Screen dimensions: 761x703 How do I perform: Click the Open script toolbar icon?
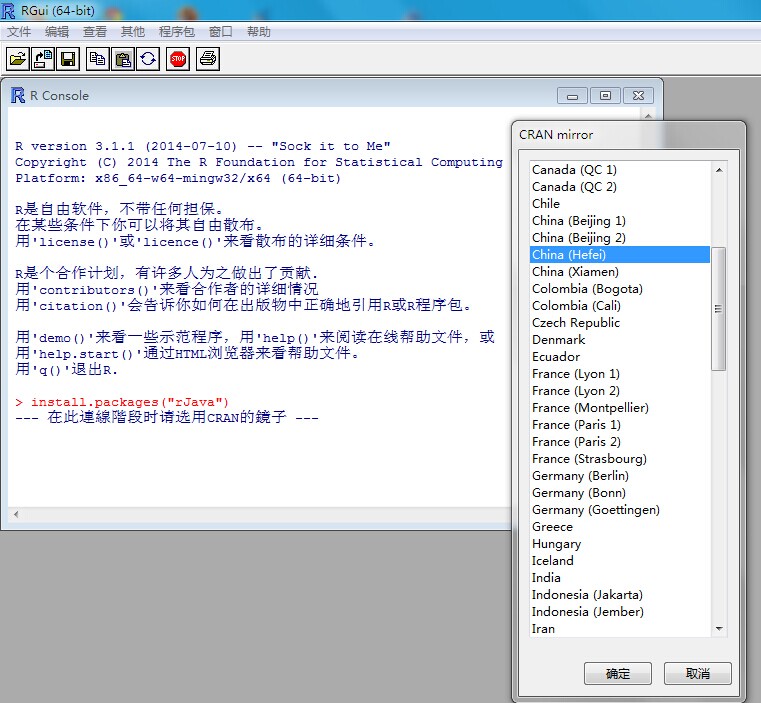click(x=18, y=59)
